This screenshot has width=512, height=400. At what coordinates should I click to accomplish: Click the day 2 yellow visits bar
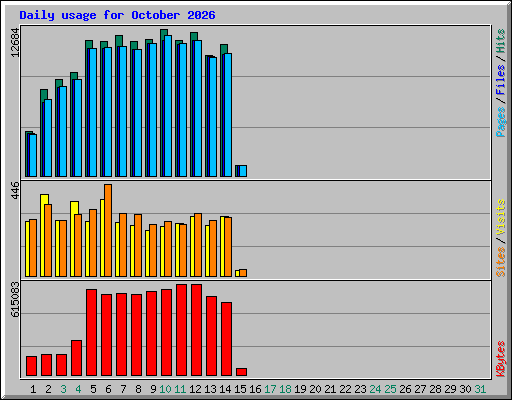click(43, 235)
